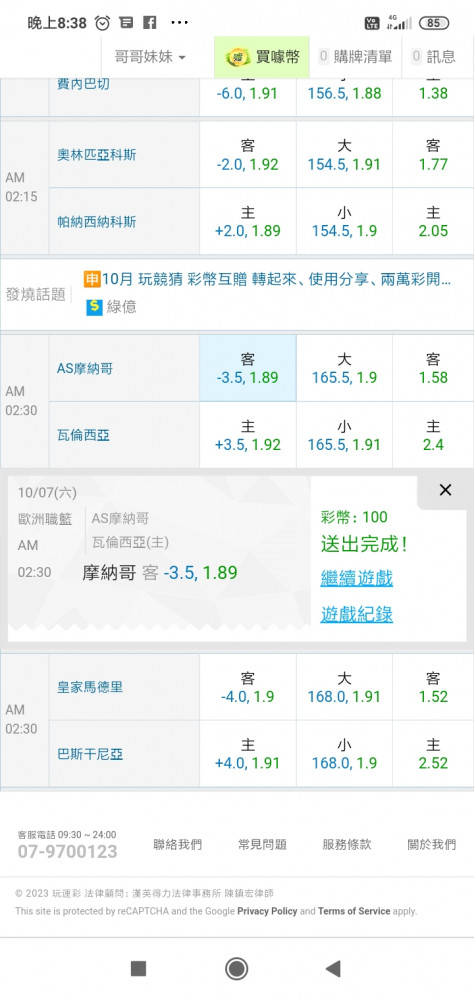Screen dimensions: 474x1000
Task: Open the 皇家馬德里 team link
Action: coord(90,687)
